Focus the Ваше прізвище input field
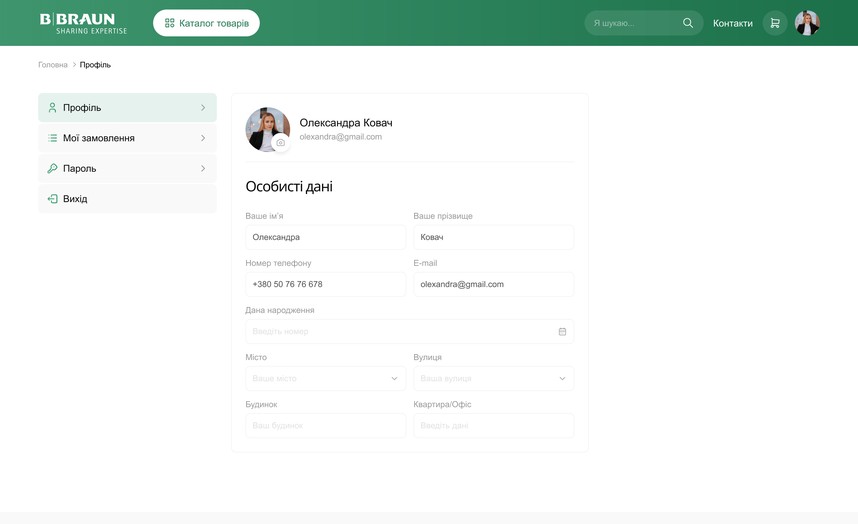858x524 pixels. click(x=494, y=237)
